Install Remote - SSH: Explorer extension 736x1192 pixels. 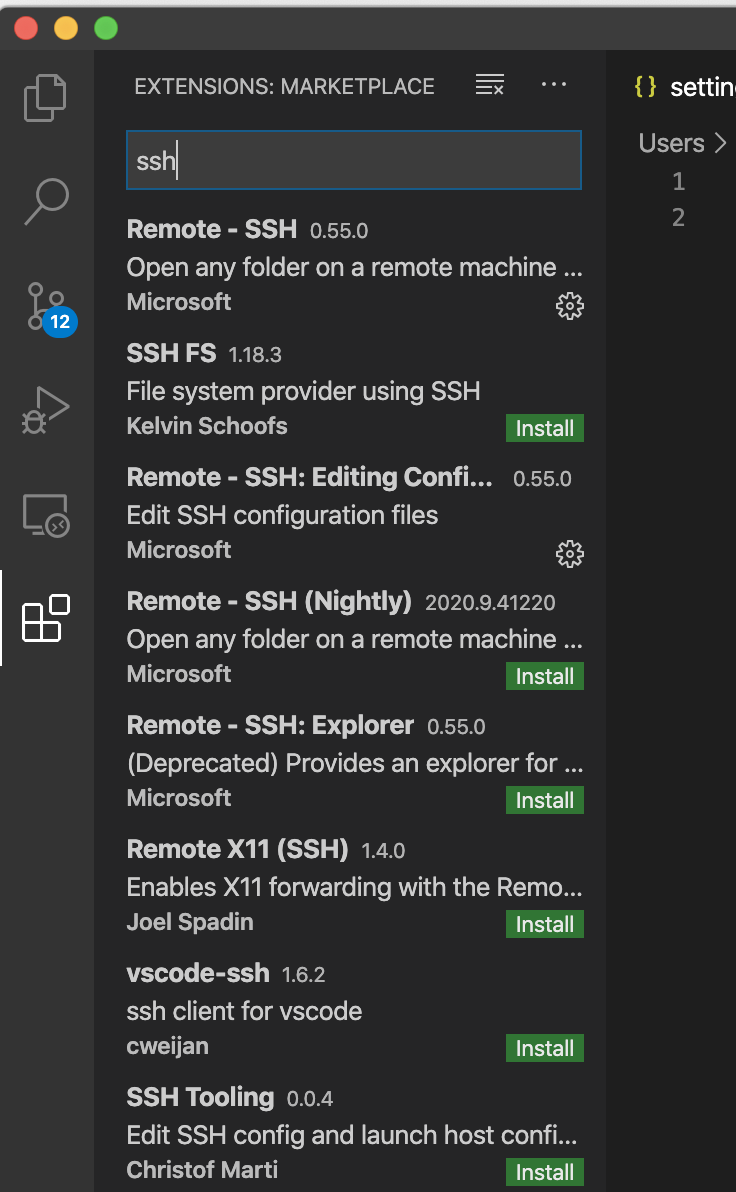point(544,800)
